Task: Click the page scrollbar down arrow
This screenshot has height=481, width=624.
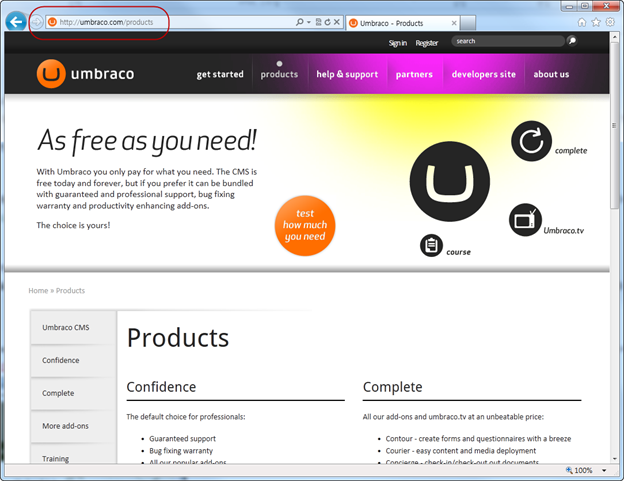Action: tap(615, 459)
